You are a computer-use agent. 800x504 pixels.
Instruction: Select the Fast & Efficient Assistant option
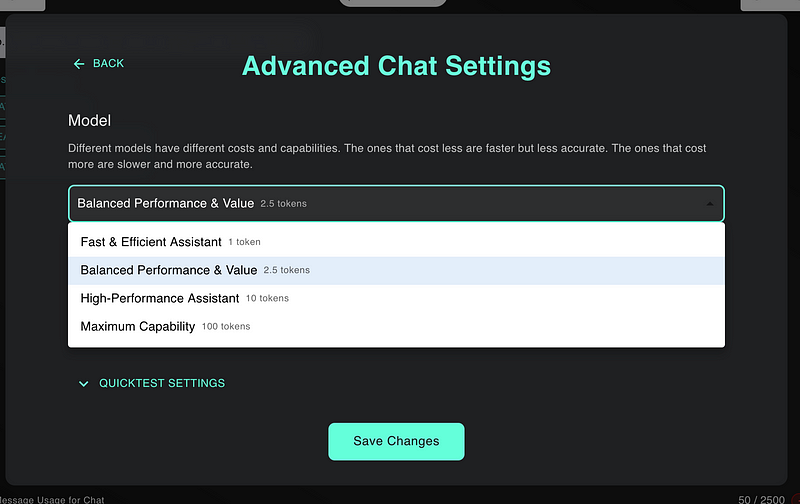pos(151,242)
